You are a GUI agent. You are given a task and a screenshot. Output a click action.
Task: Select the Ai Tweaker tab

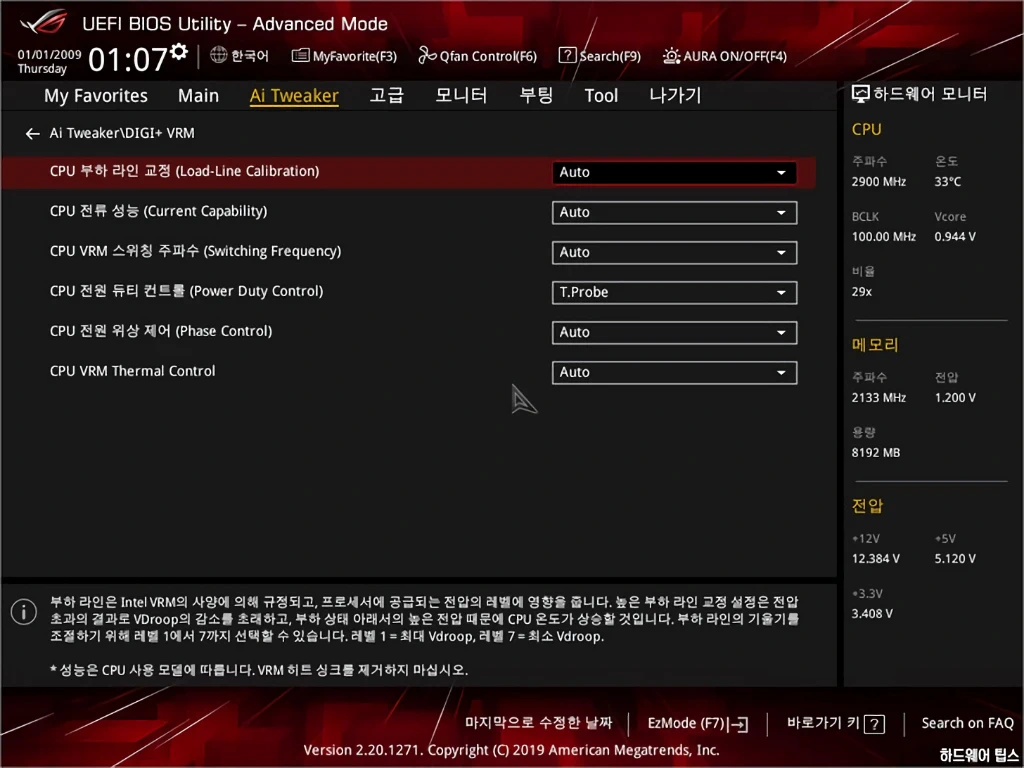pyautogui.click(x=294, y=95)
